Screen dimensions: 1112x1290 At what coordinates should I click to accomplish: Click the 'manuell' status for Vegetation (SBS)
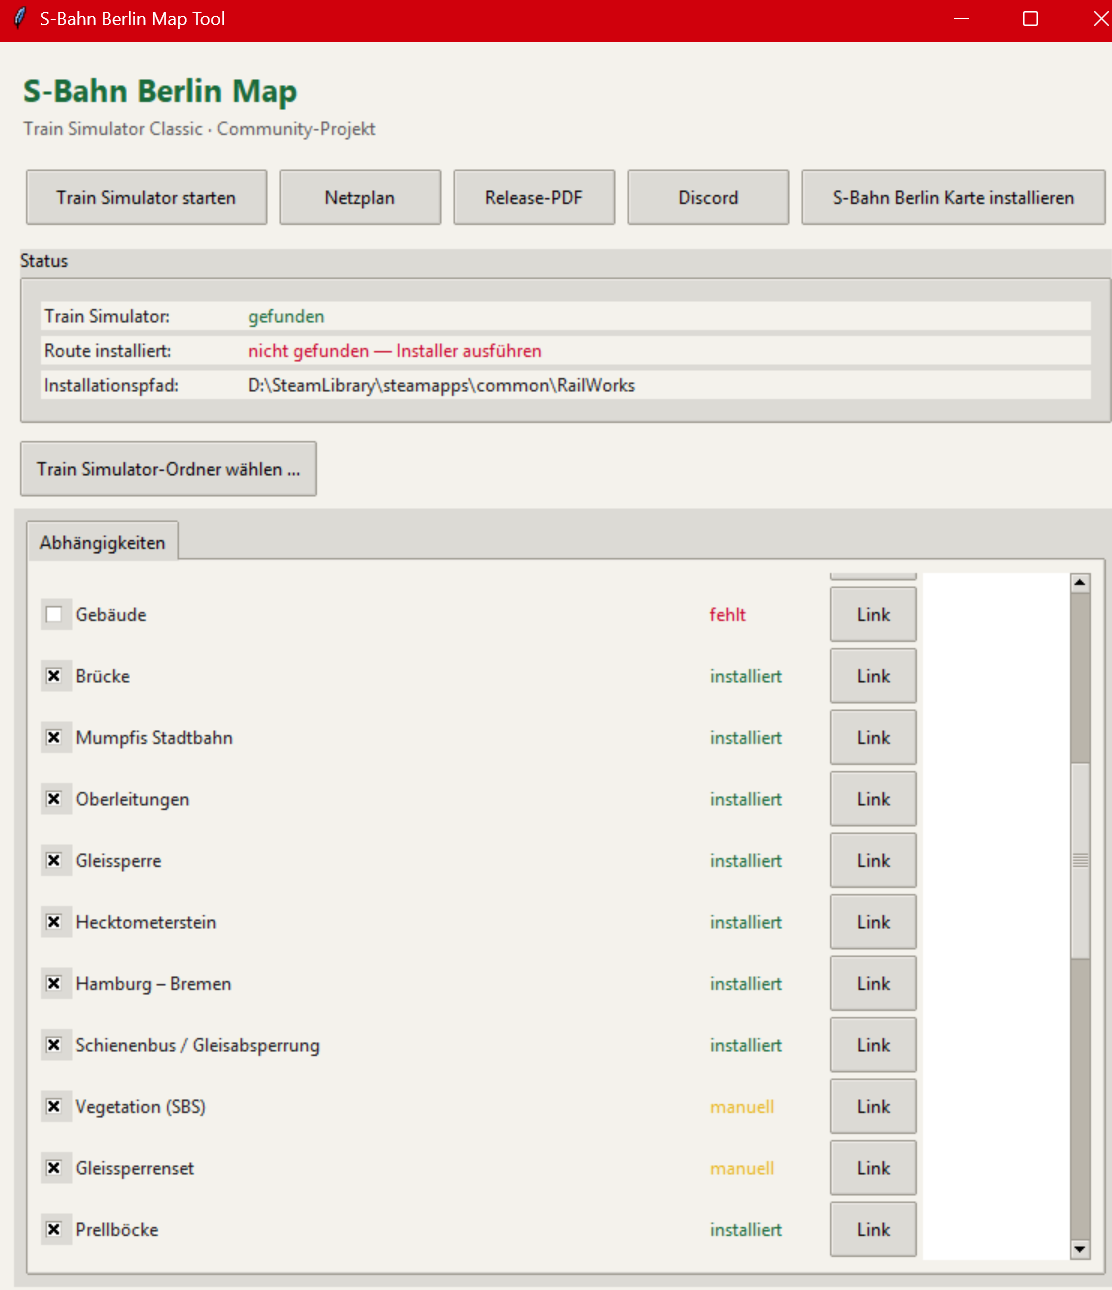click(x=742, y=1107)
